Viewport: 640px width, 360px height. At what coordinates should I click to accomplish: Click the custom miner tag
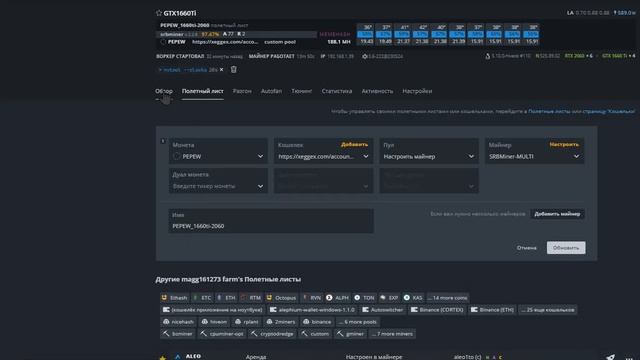click(x=315, y=333)
